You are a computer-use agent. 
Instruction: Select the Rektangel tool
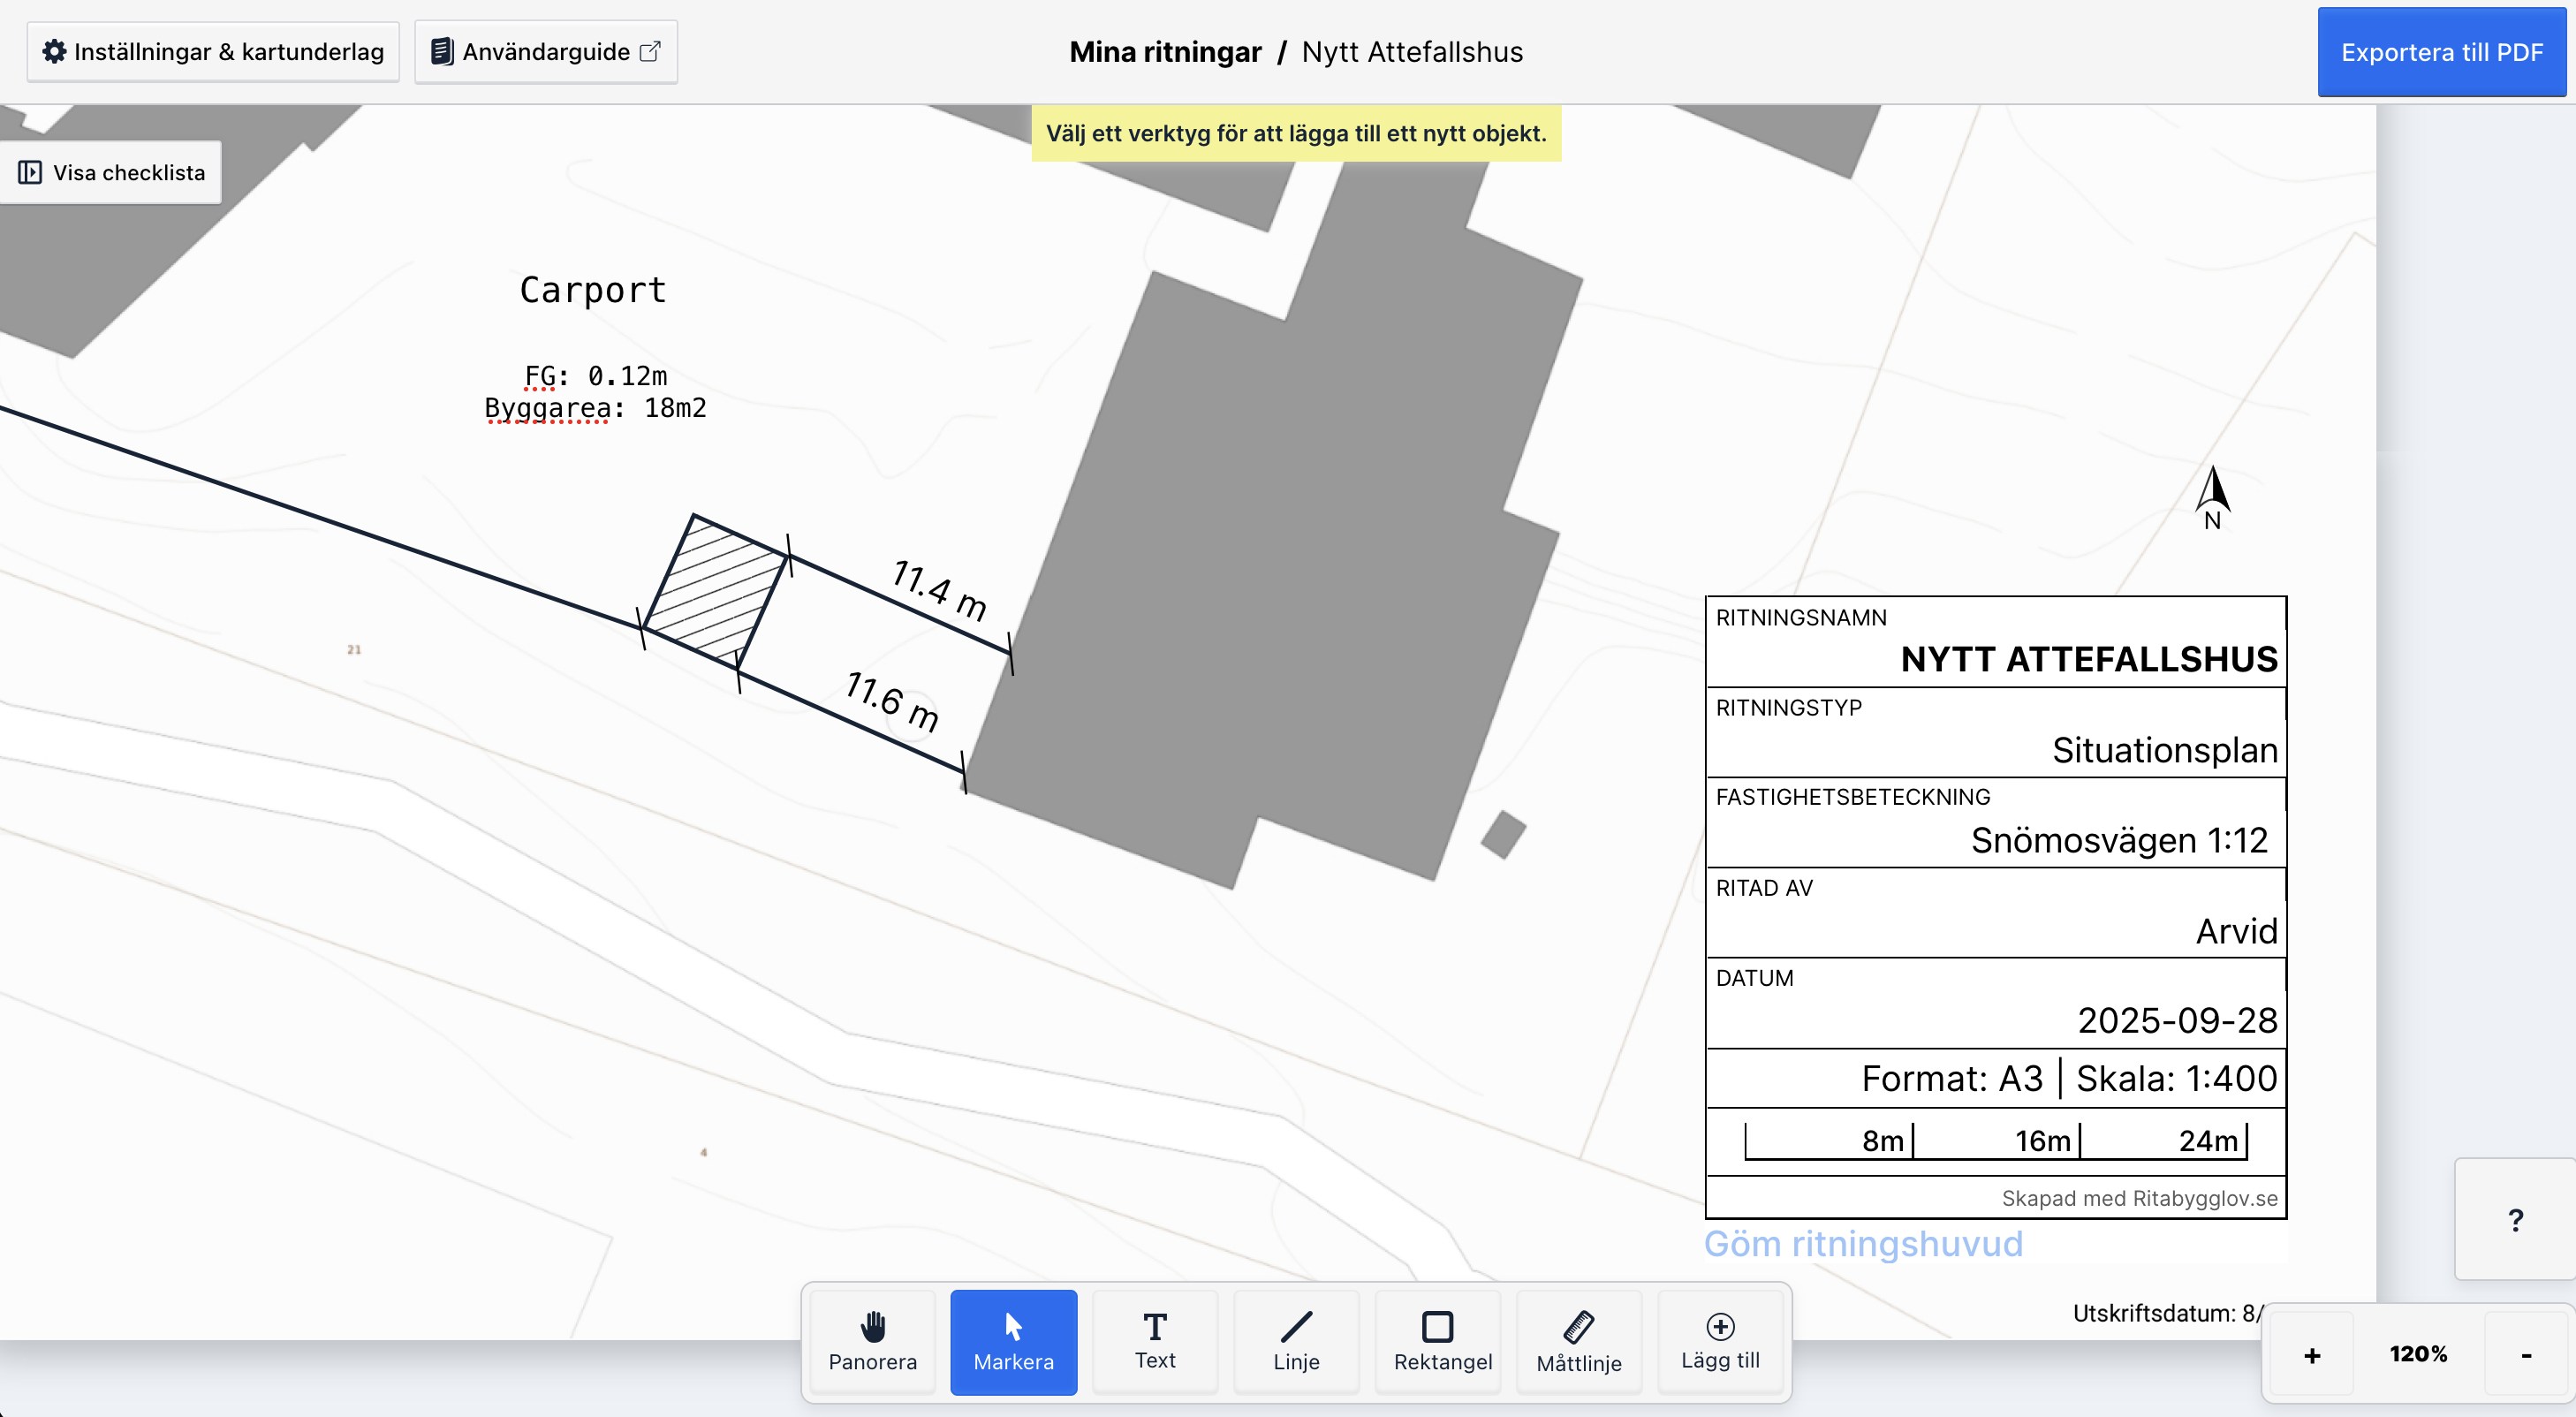click(1441, 1341)
